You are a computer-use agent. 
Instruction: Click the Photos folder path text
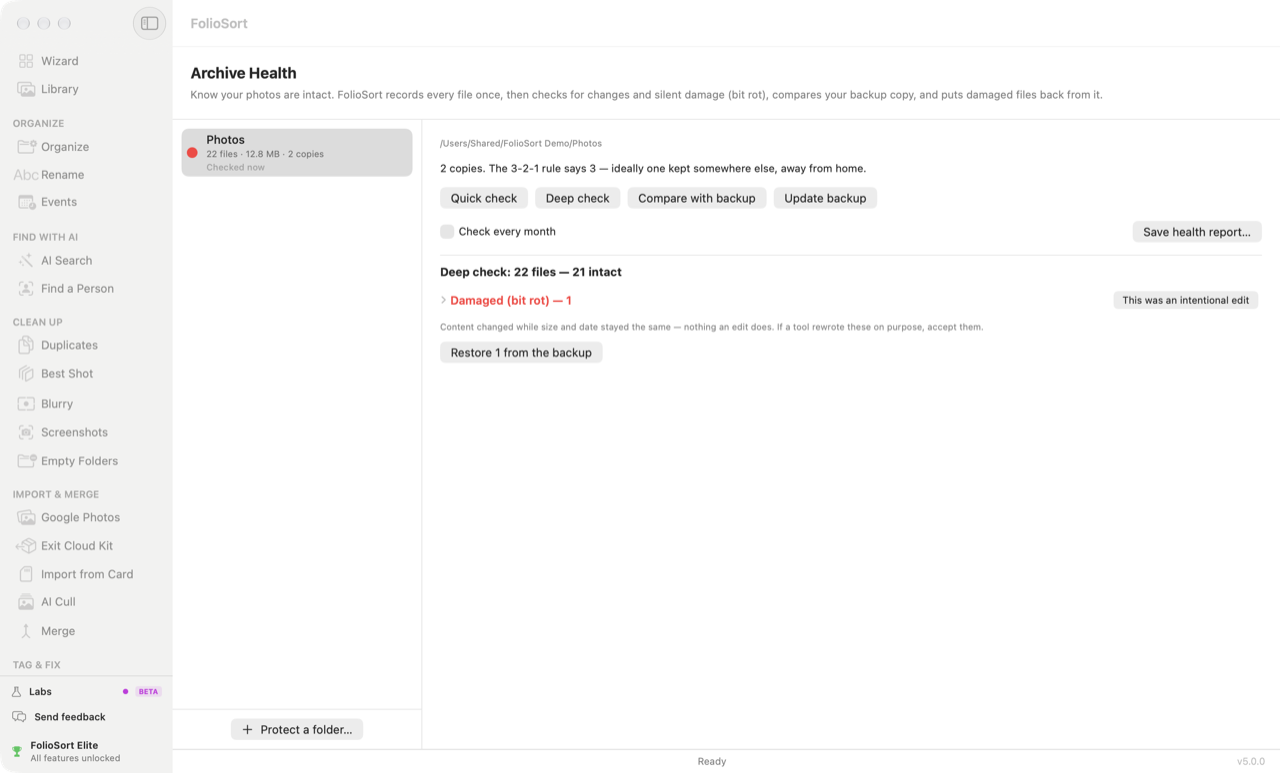(521, 144)
